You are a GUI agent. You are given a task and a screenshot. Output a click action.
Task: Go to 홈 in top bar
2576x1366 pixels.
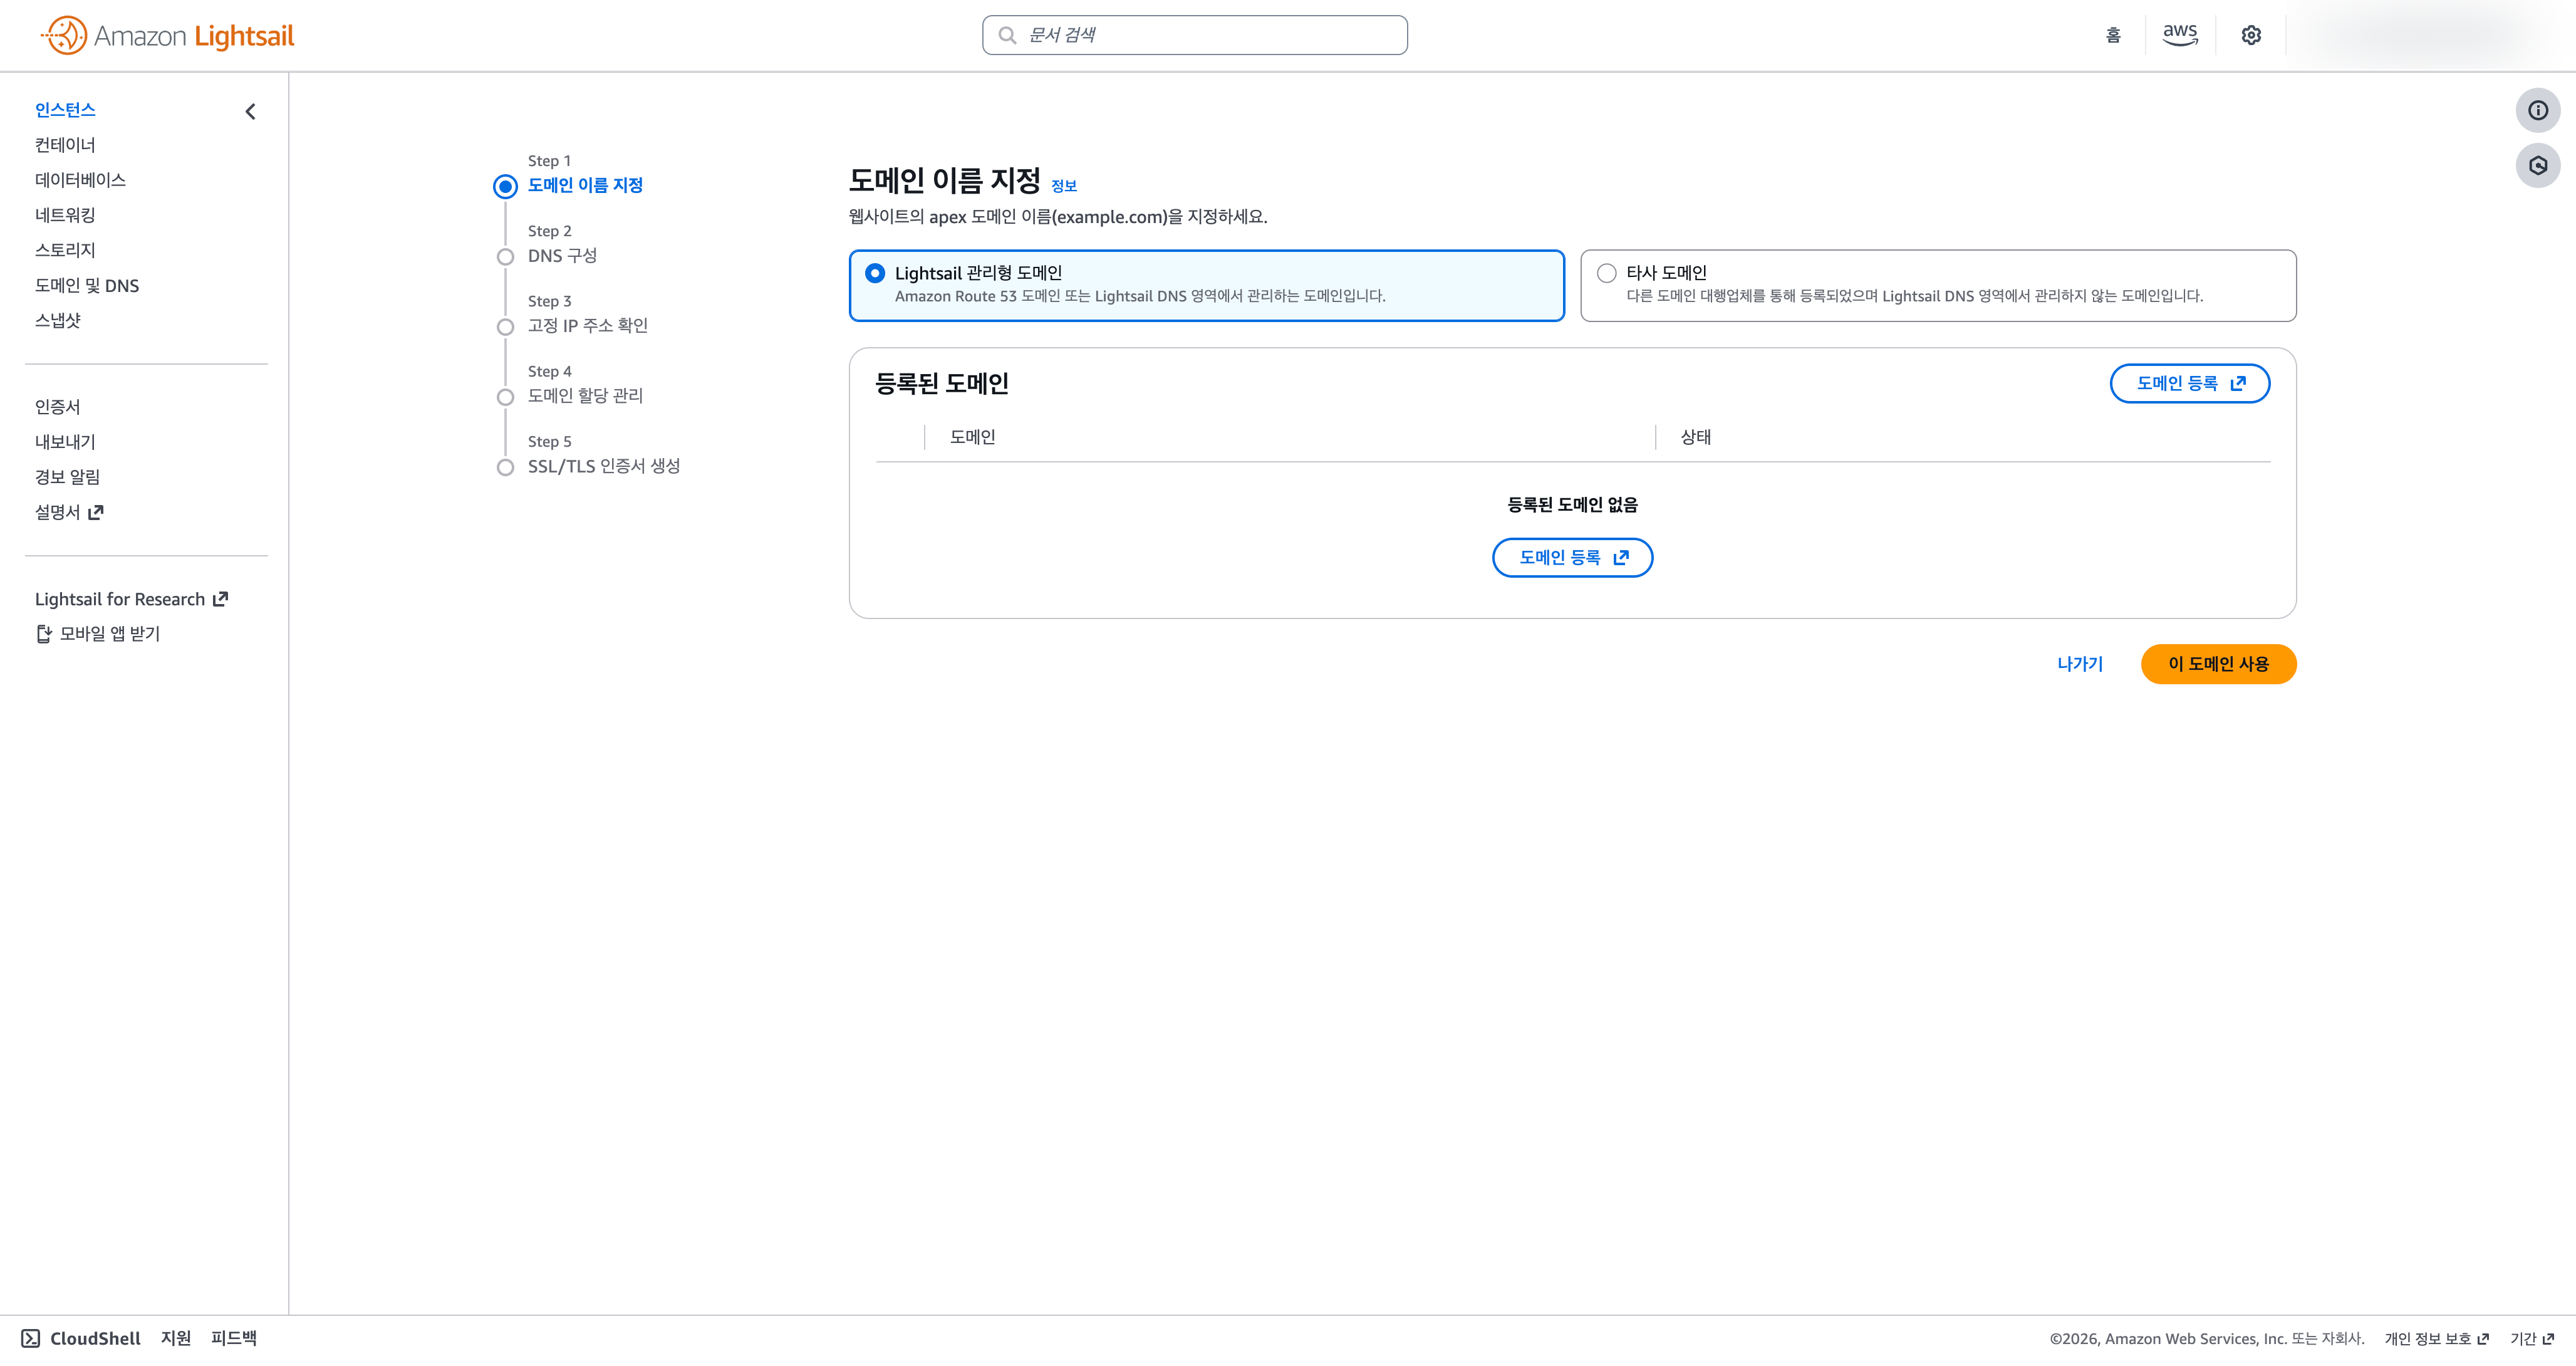coord(2113,35)
